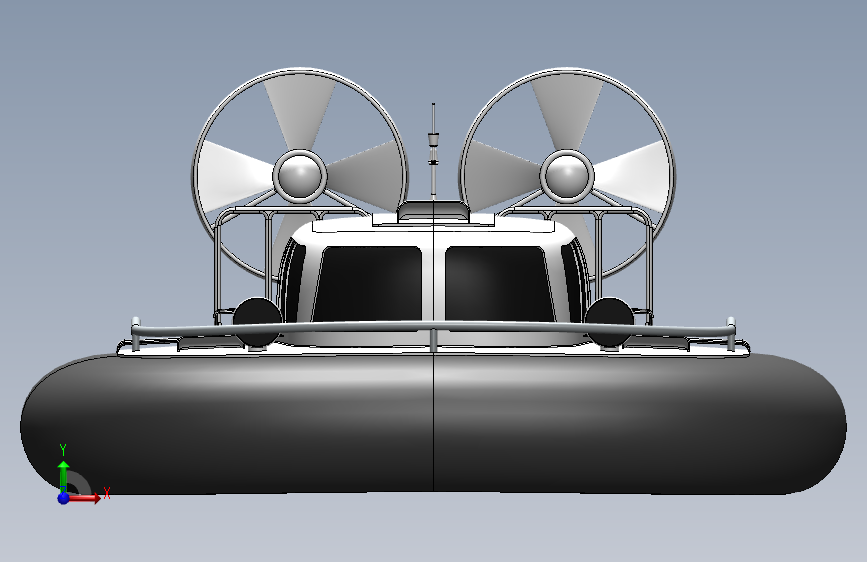Click the green Y axis arrow of the triad
The width and height of the screenshot is (867, 562).
tap(64, 475)
